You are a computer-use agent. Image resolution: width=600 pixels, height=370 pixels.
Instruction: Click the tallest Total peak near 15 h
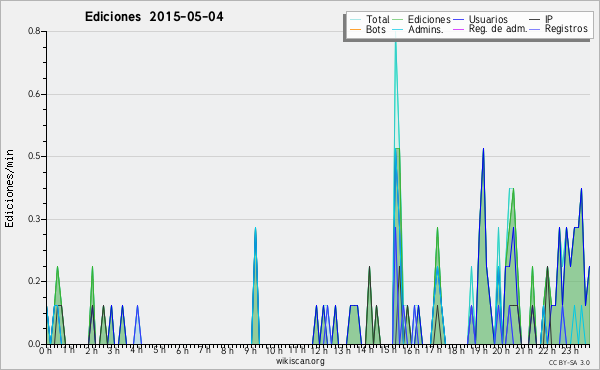click(396, 42)
